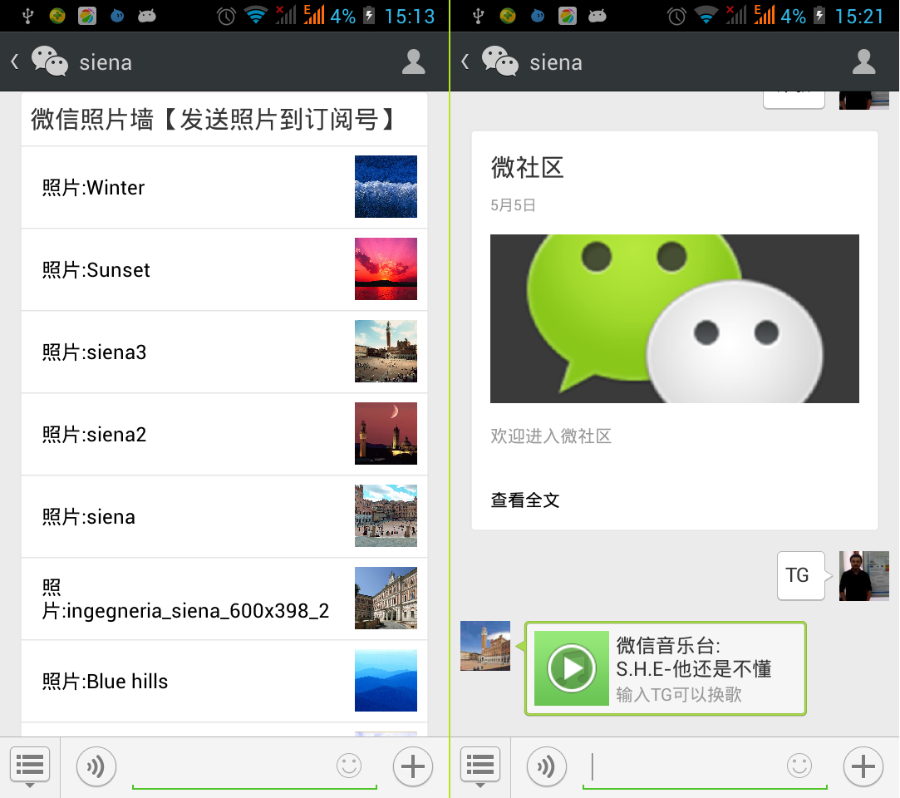
Task: Tap left status bar Wi-Fi icon
Action: [x=255, y=16]
